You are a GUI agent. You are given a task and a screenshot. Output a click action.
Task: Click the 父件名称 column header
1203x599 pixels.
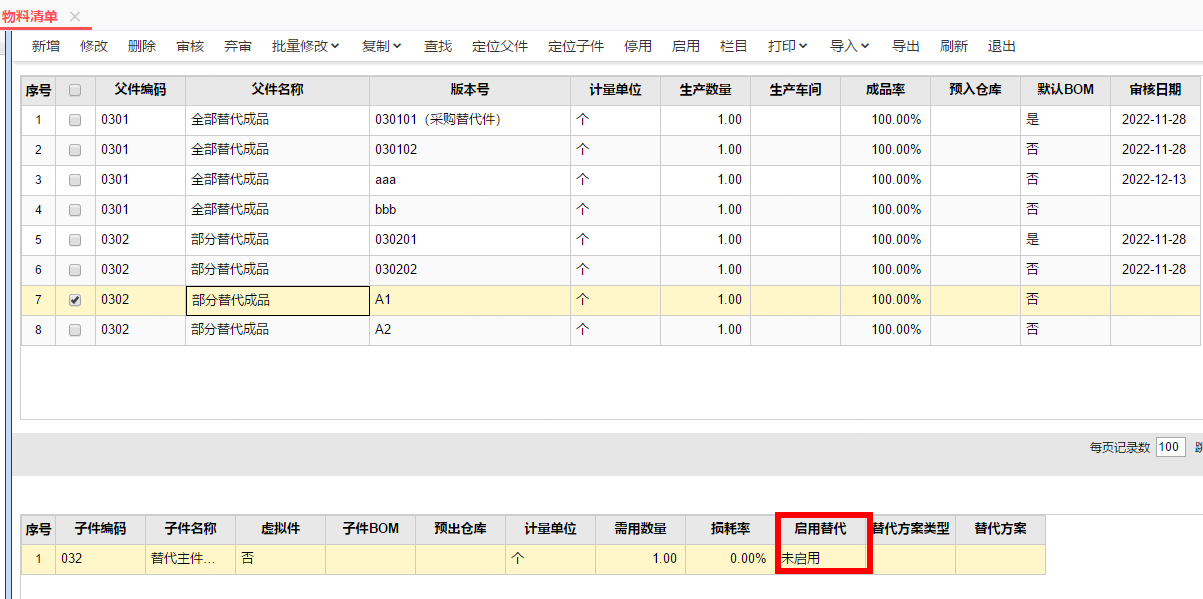[x=277, y=90]
